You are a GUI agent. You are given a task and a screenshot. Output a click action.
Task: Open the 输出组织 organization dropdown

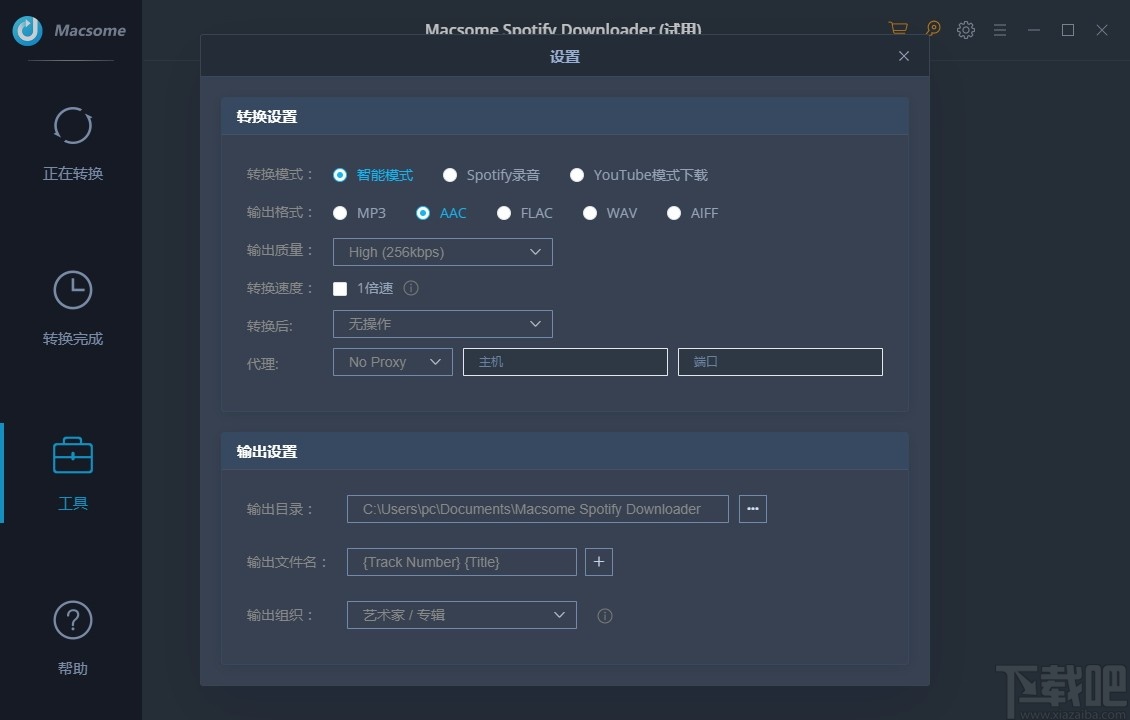pyautogui.click(x=460, y=615)
